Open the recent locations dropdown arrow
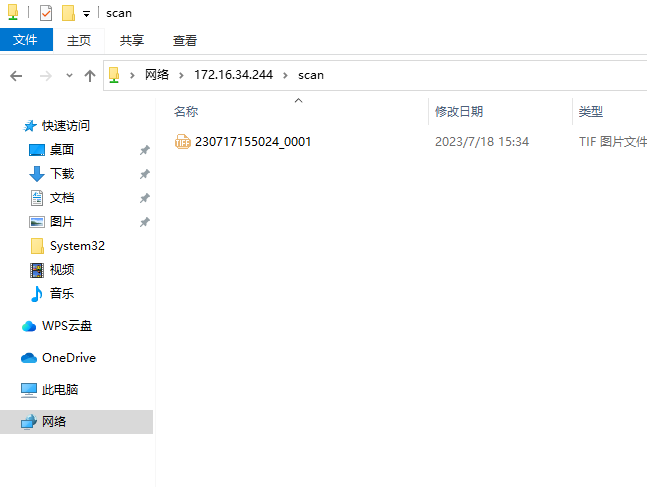 click(x=69, y=76)
